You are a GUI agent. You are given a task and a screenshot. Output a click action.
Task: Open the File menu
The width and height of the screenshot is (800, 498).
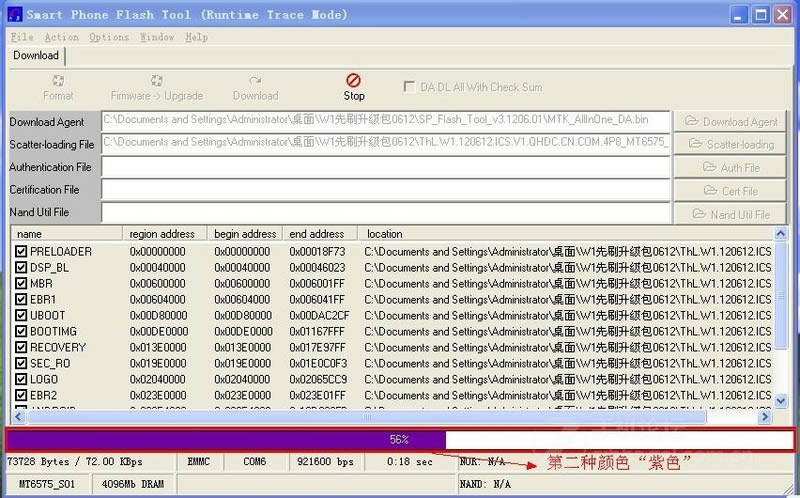[21, 37]
